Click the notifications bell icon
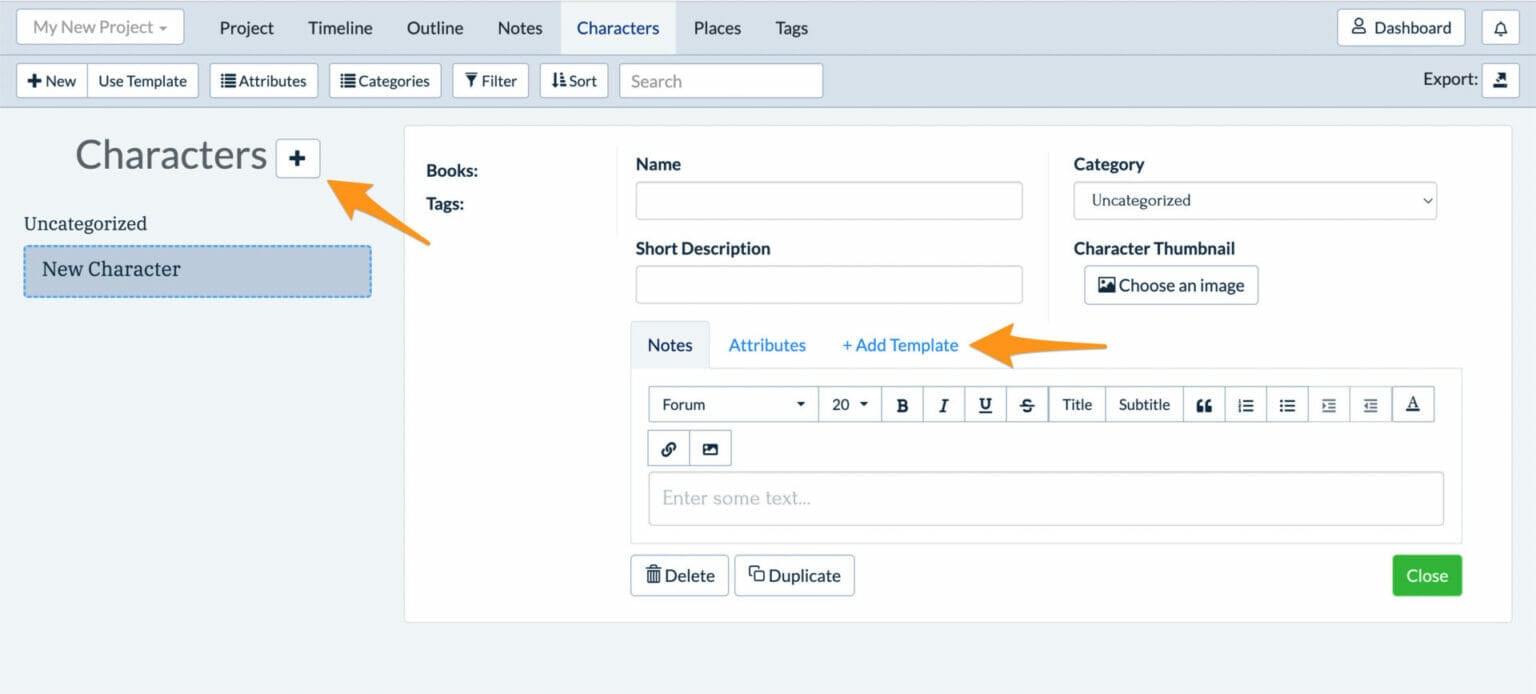 [1500, 28]
